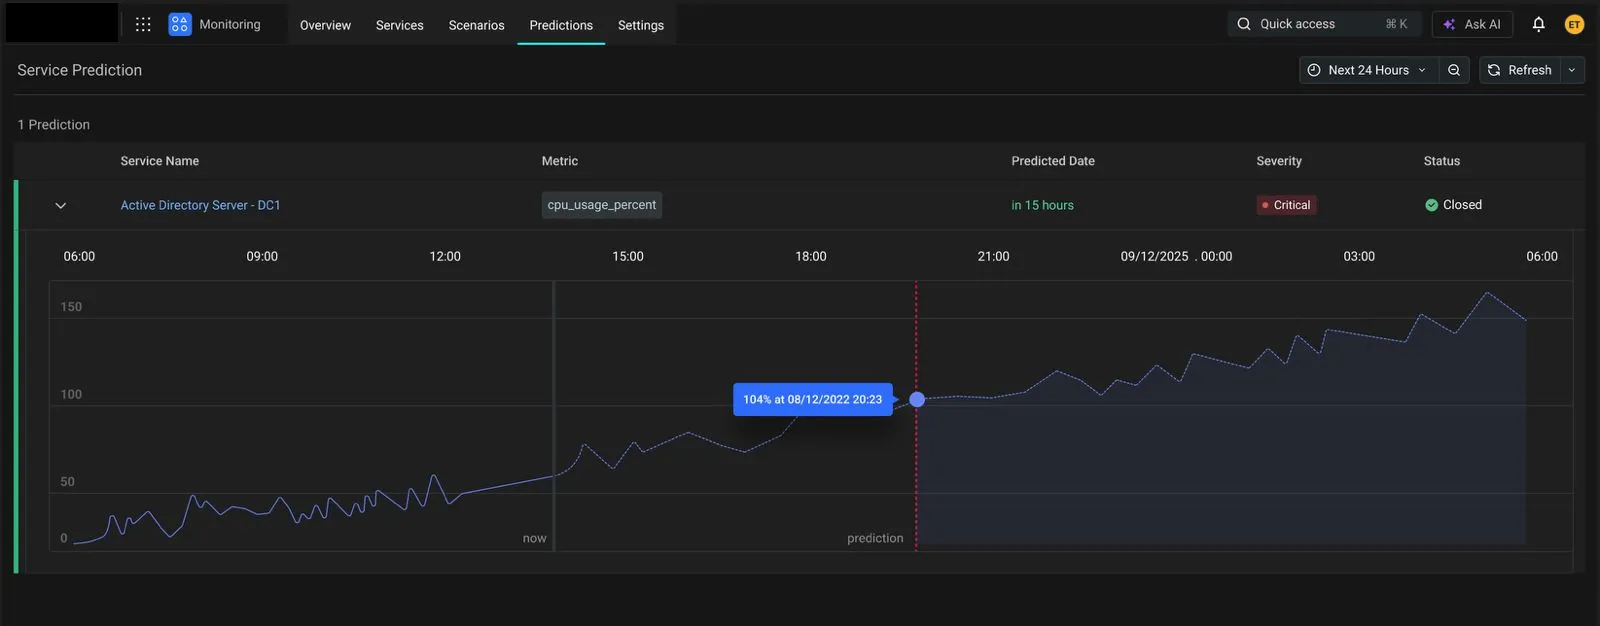Click the Critical severity badge
This screenshot has height=626, width=1600.
coord(1287,205)
